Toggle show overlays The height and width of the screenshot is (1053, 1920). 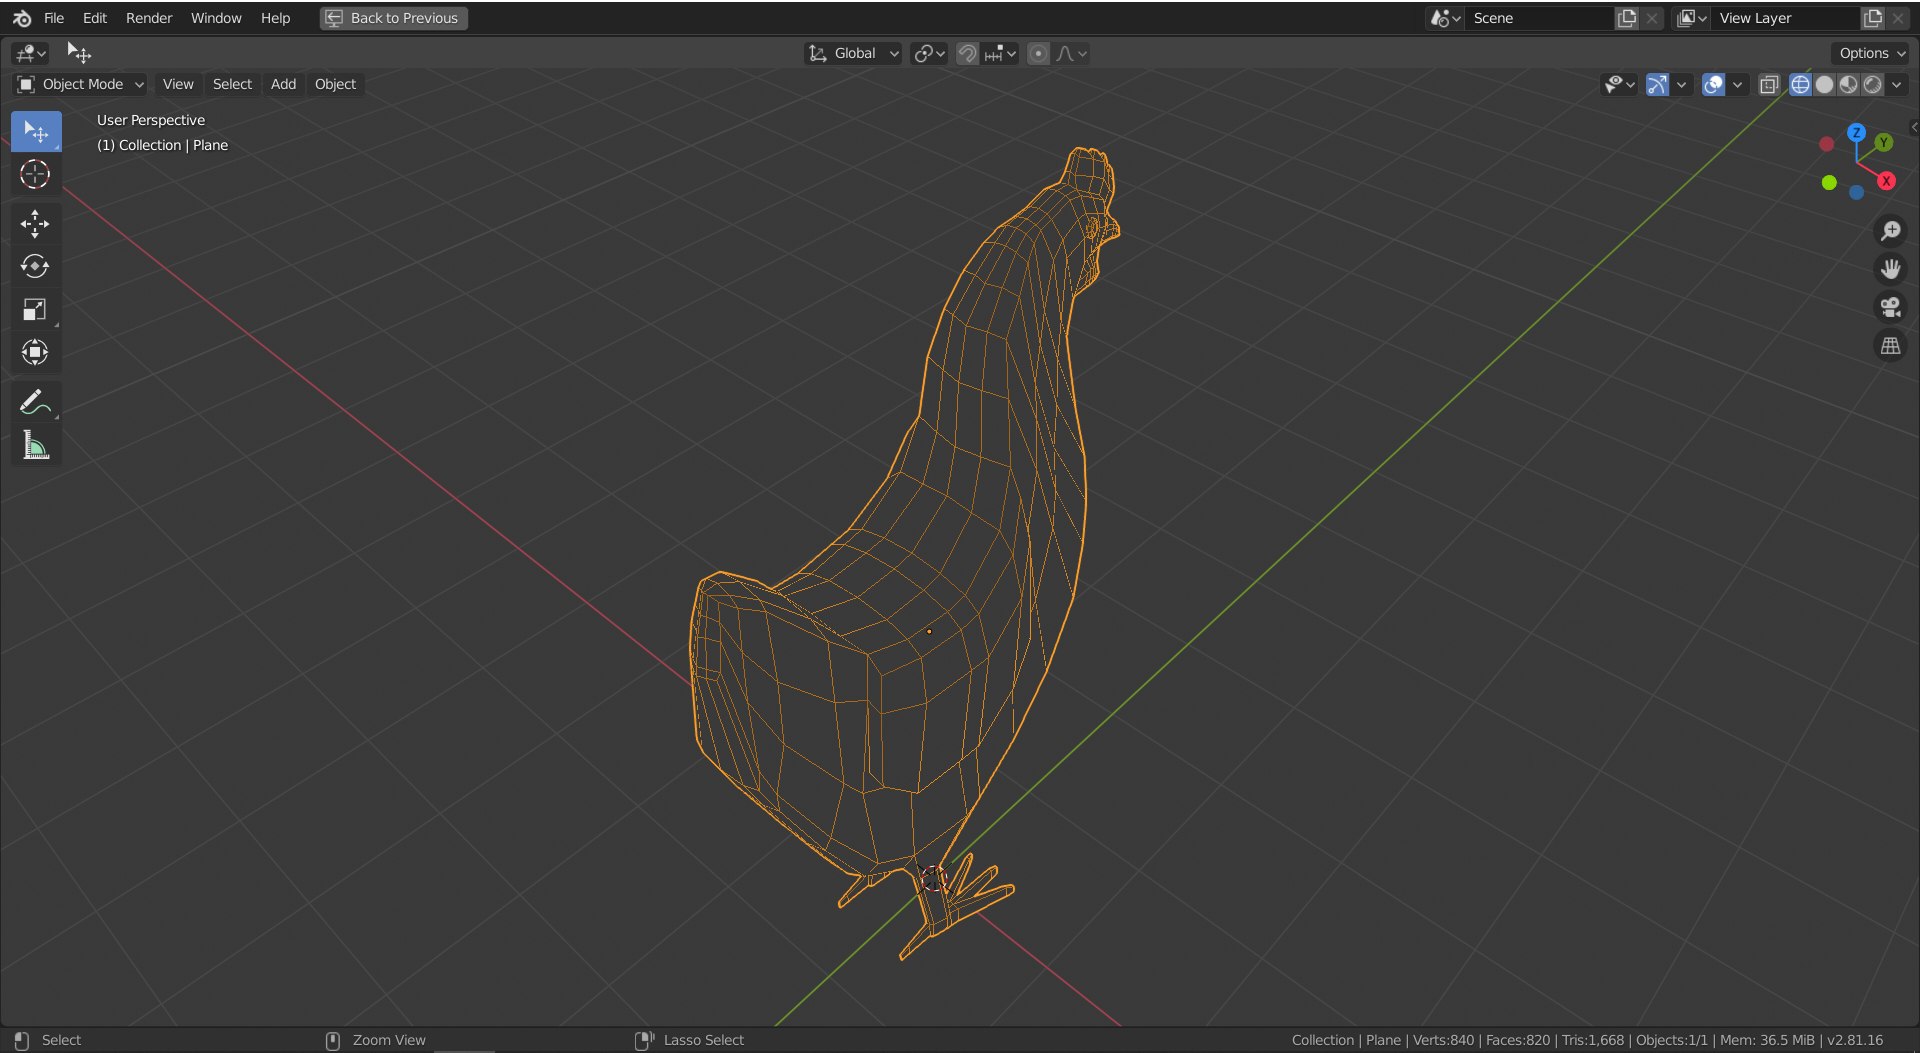[x=1713, y=85]
